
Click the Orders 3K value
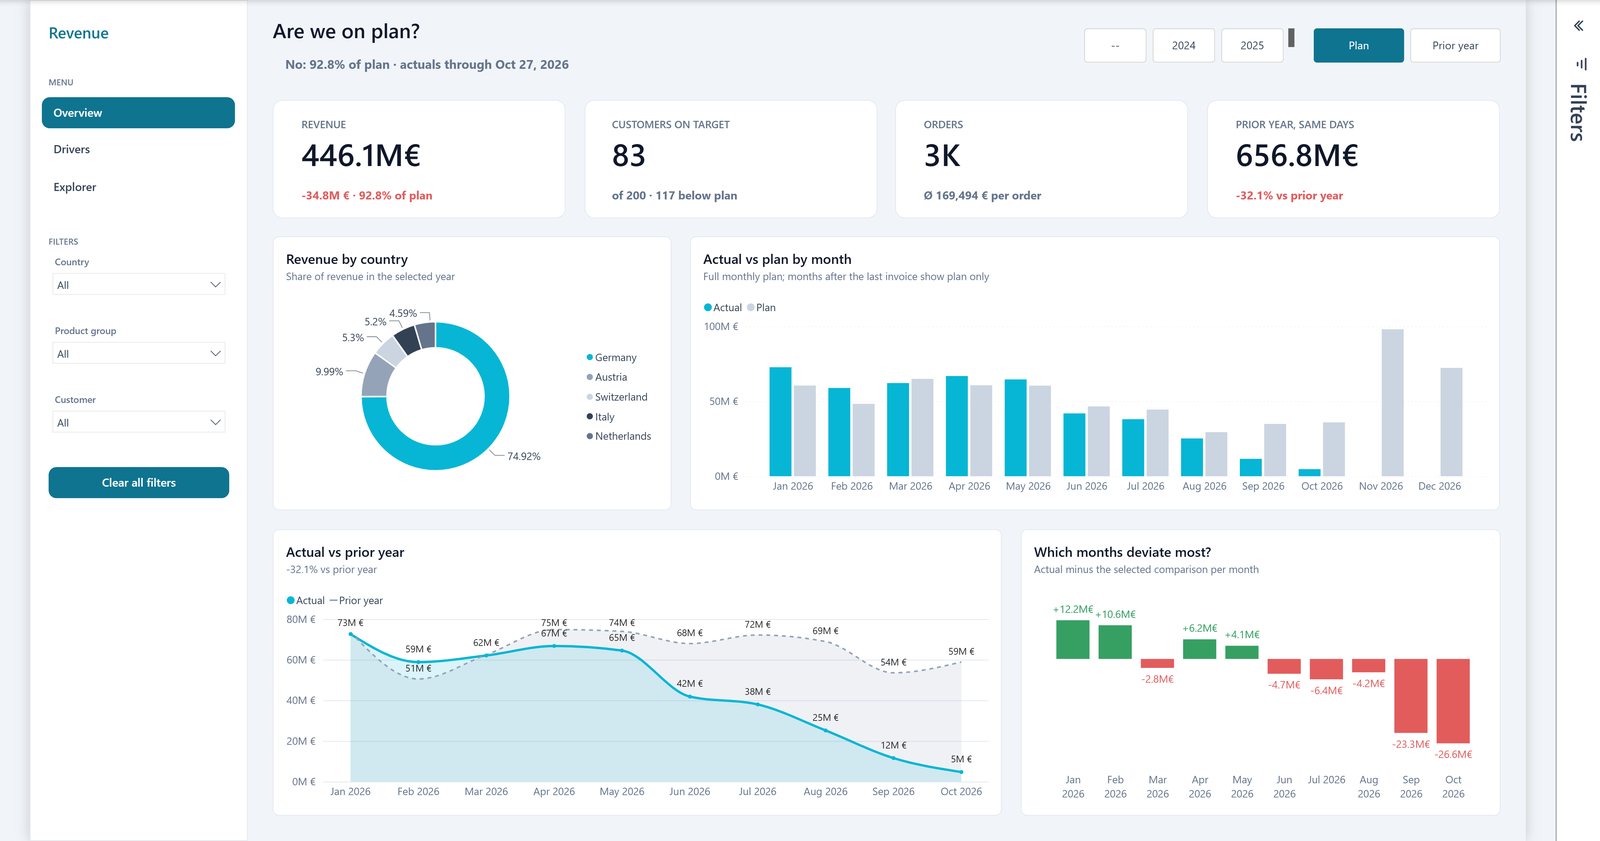pos(942,156)
